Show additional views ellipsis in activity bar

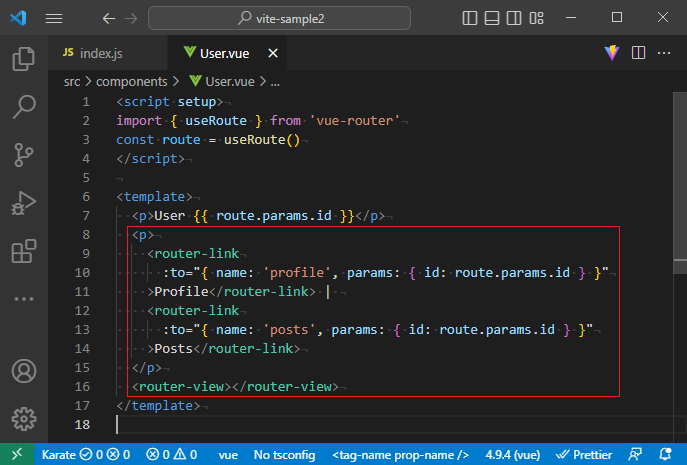tap(24, 299)
